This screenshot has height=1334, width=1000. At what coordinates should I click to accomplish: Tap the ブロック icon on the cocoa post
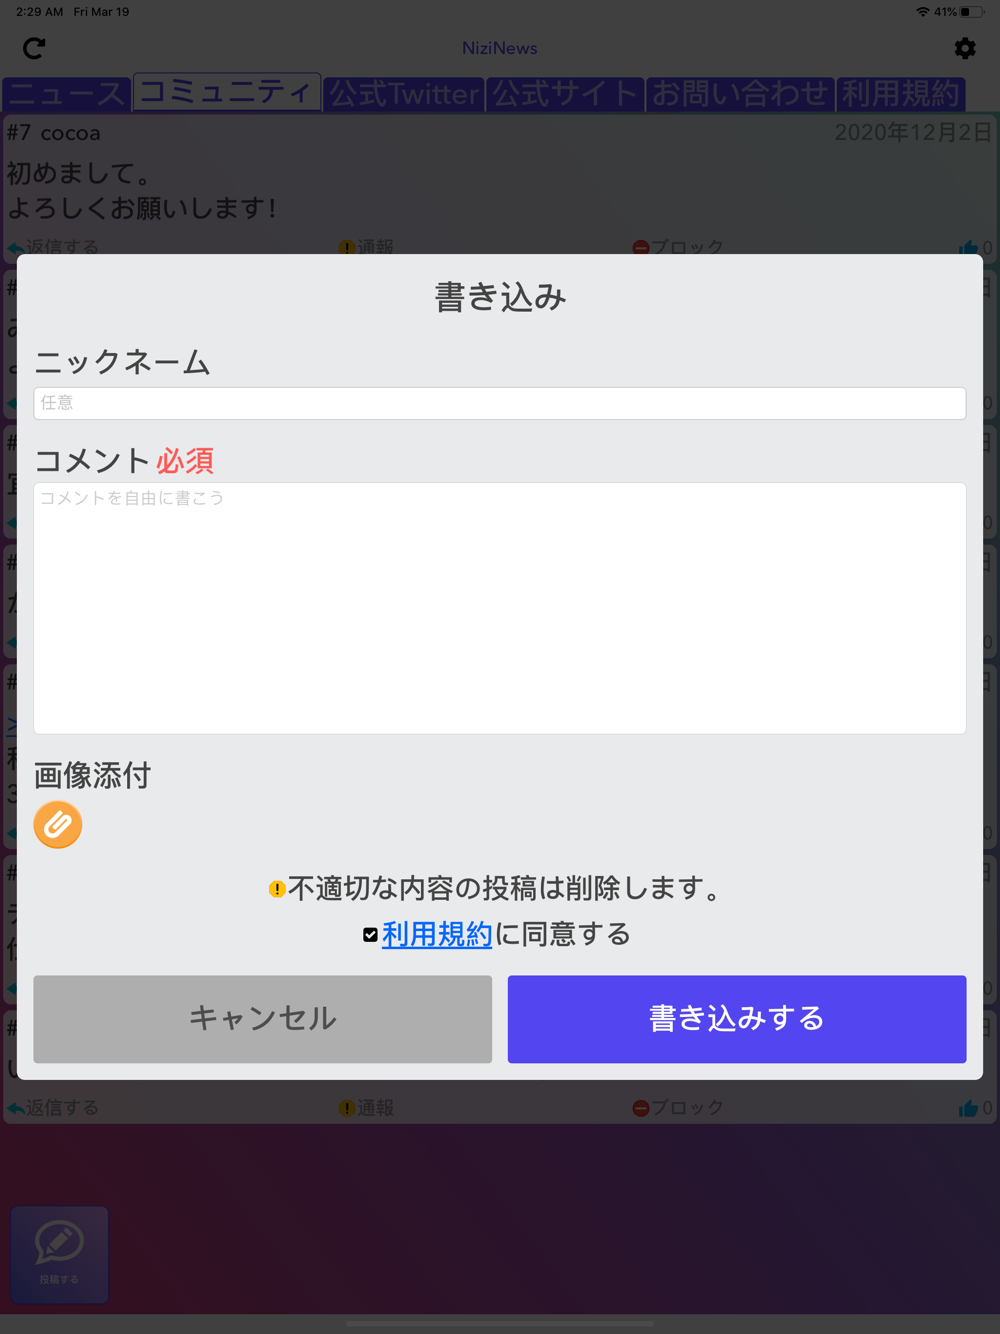[x=641, y=247]
